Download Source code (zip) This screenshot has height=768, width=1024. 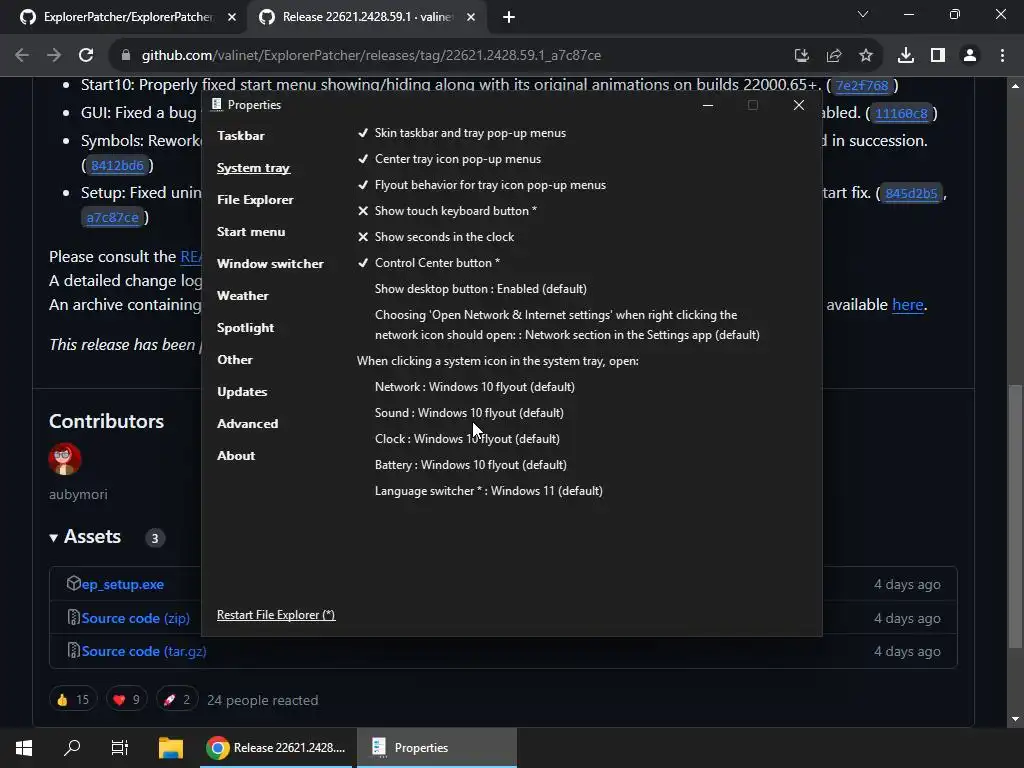point(135,618)
